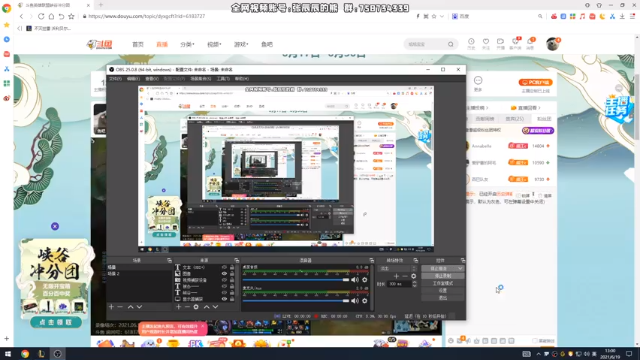Click the transition duration input field
This screenshot has width=640, height=360.
(399, 284)
